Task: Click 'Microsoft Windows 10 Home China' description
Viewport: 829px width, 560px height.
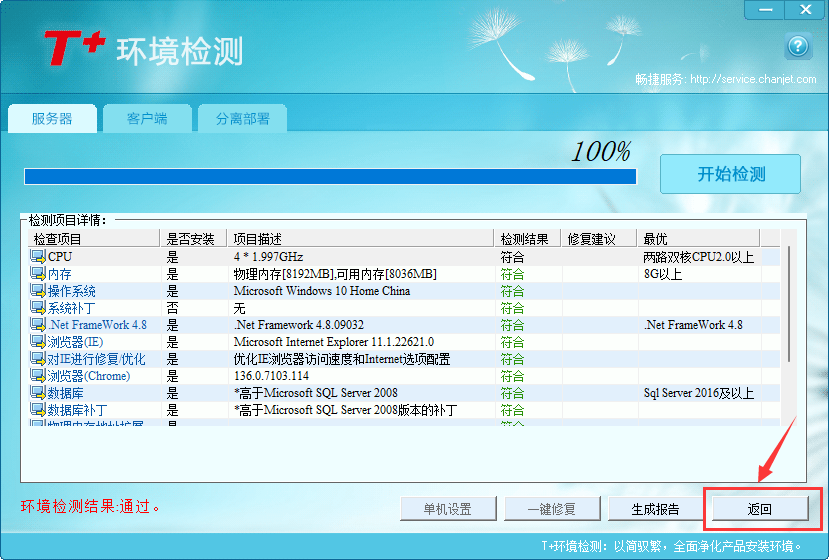Action: 321,291
